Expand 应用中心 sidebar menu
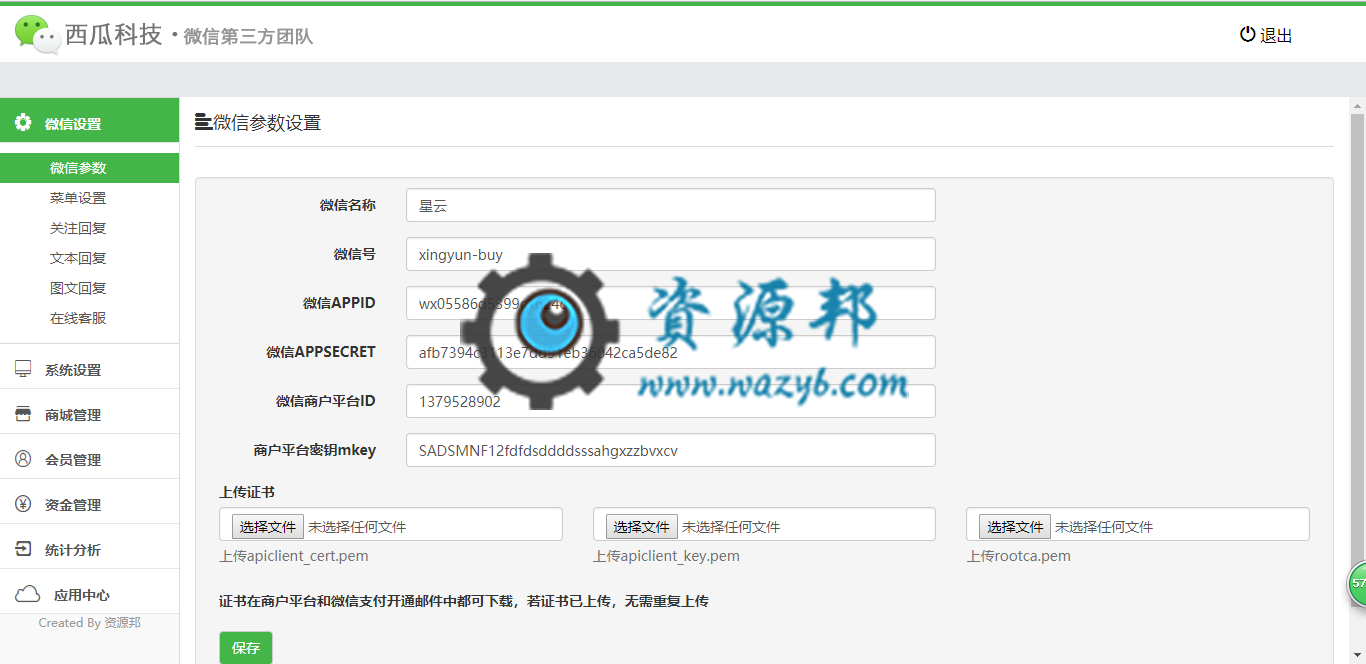This screenshot has width=1366, height=664. (90, 594)
